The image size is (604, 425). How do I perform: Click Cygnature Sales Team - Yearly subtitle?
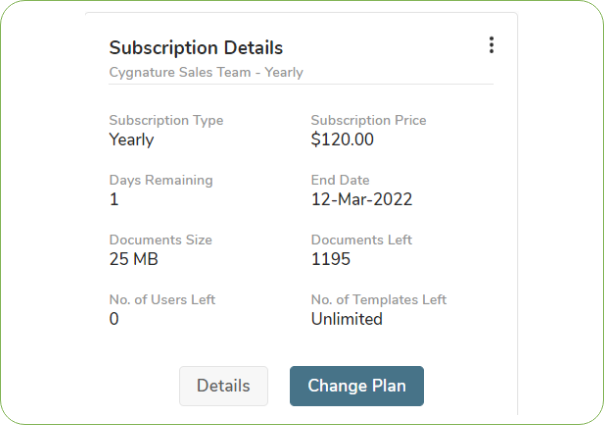[206, 72]
